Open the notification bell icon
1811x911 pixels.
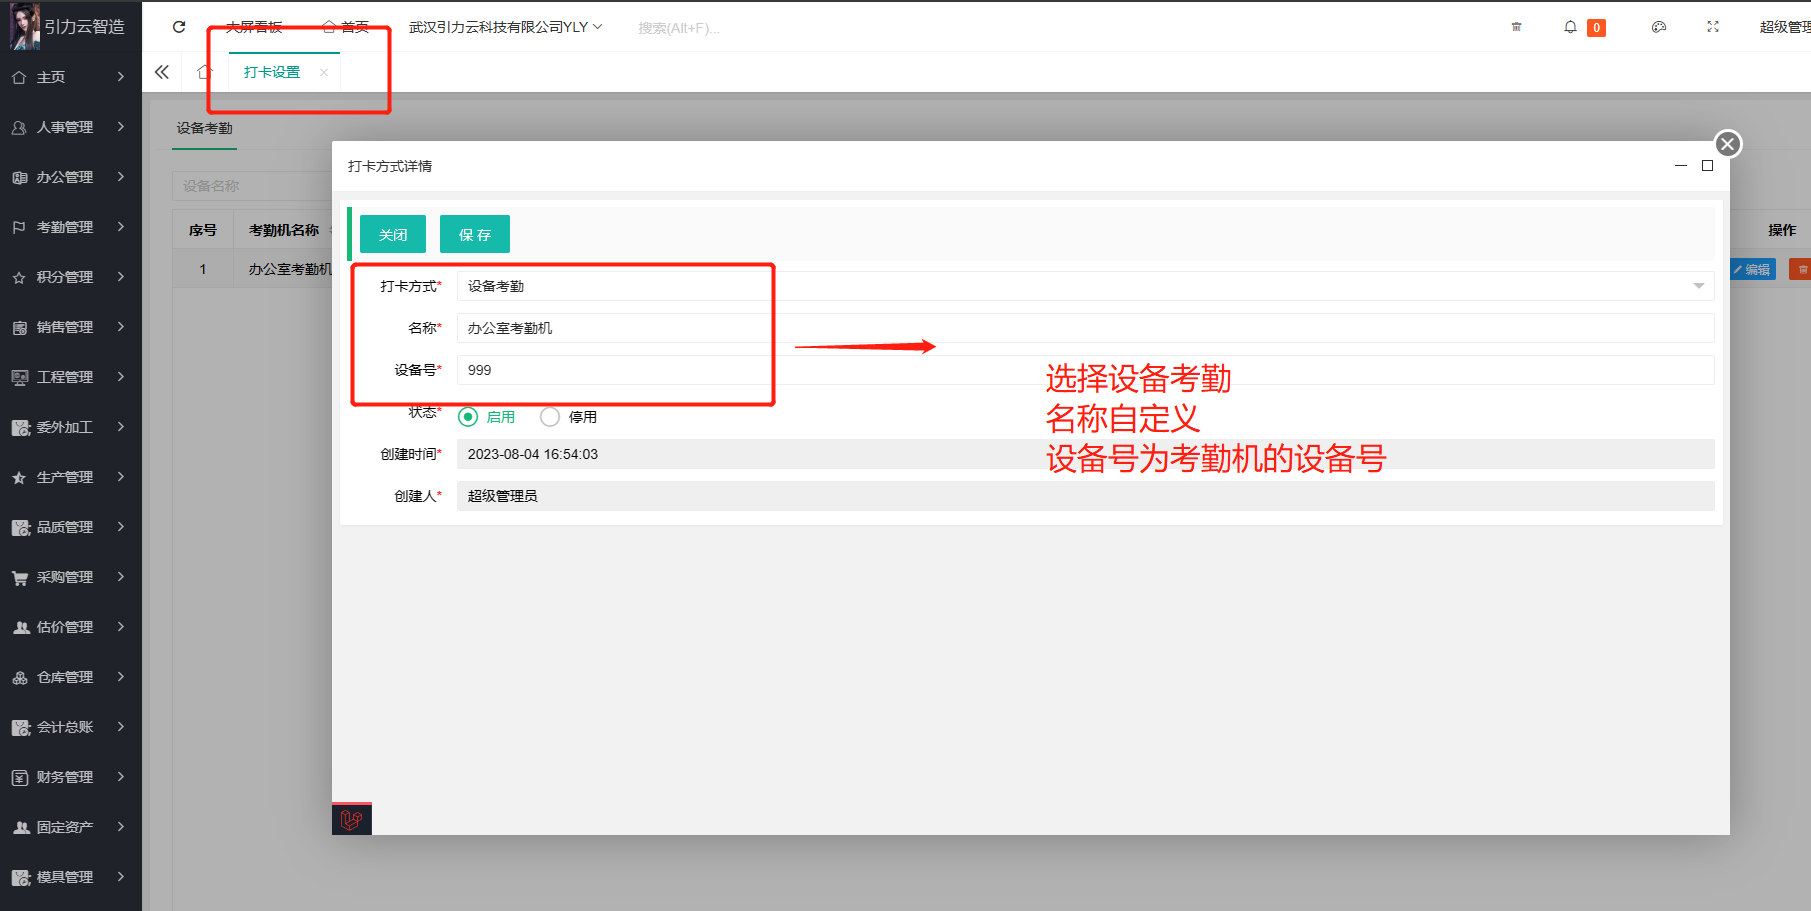point(1570,27)
